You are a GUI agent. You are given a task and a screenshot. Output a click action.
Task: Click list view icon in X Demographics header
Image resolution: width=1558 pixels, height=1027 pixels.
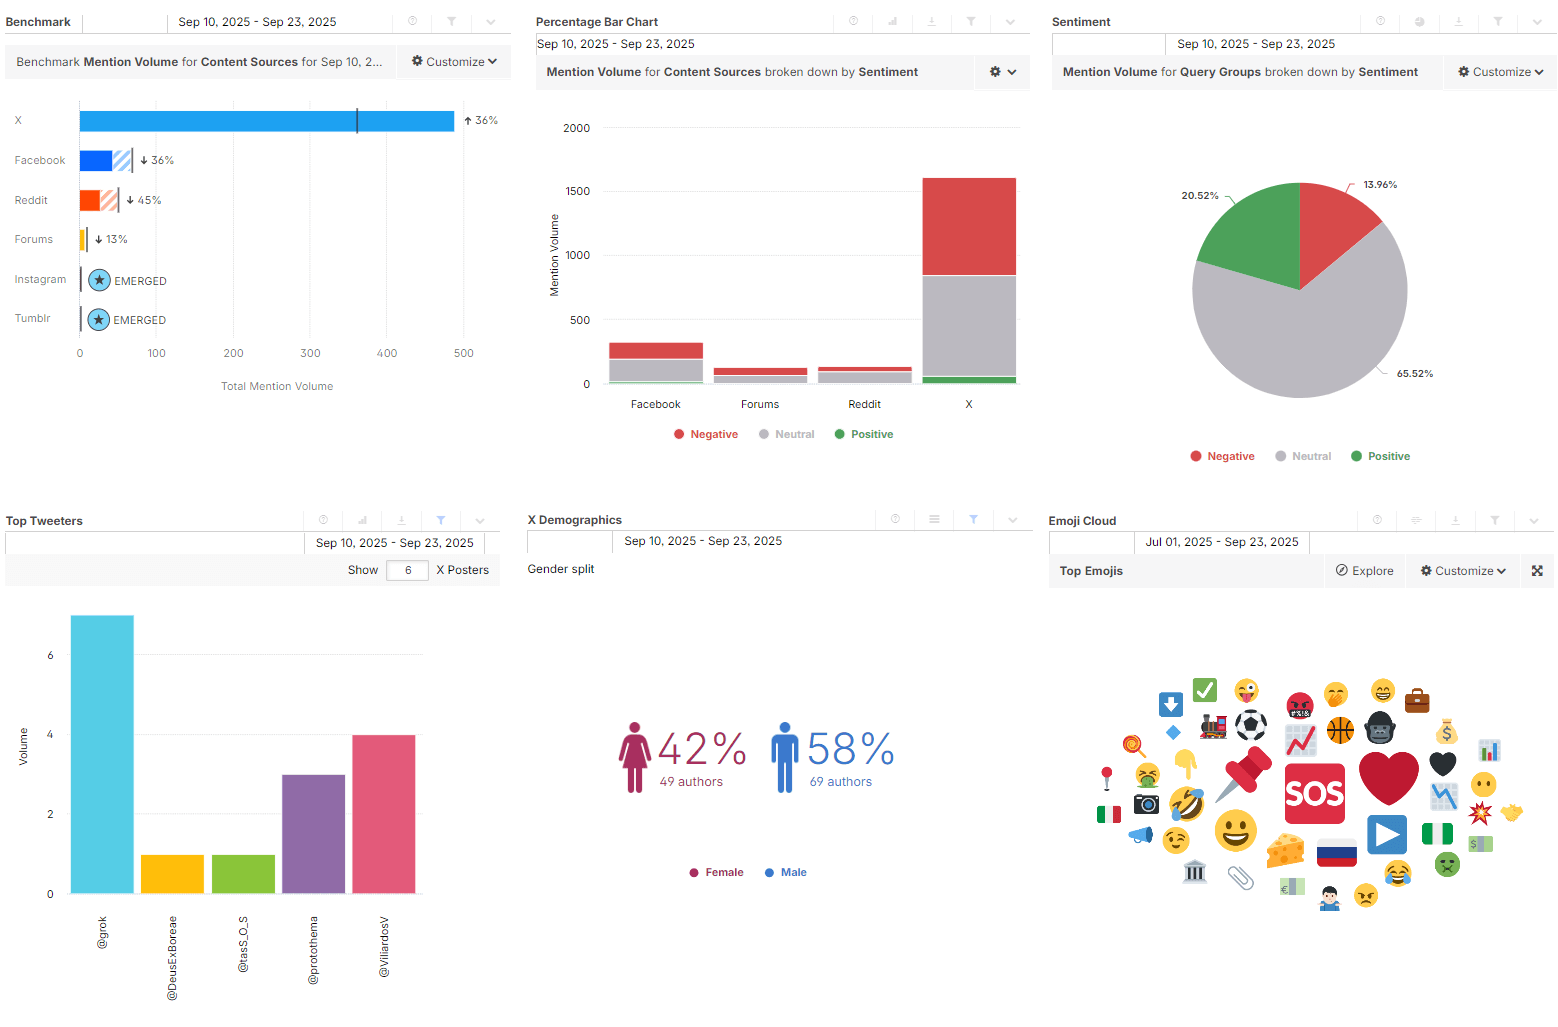coord(934,519)
